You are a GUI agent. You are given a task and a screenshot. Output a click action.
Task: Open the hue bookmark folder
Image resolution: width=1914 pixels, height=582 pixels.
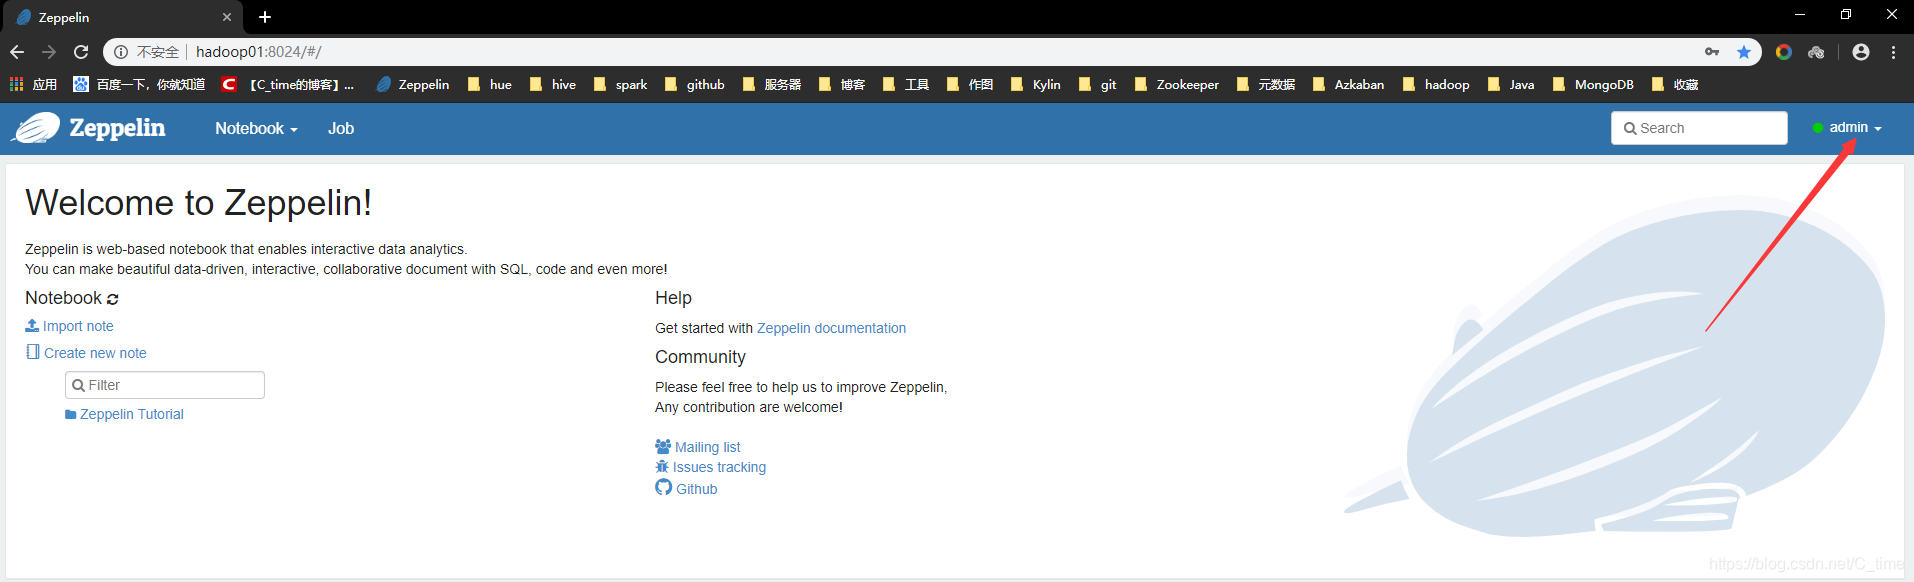point(490,85)
